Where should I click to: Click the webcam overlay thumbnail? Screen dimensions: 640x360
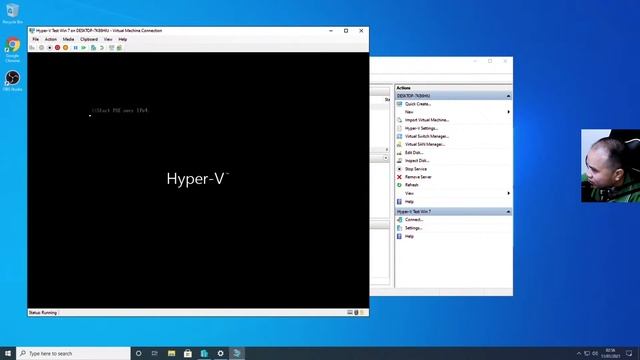coord(611,166)
